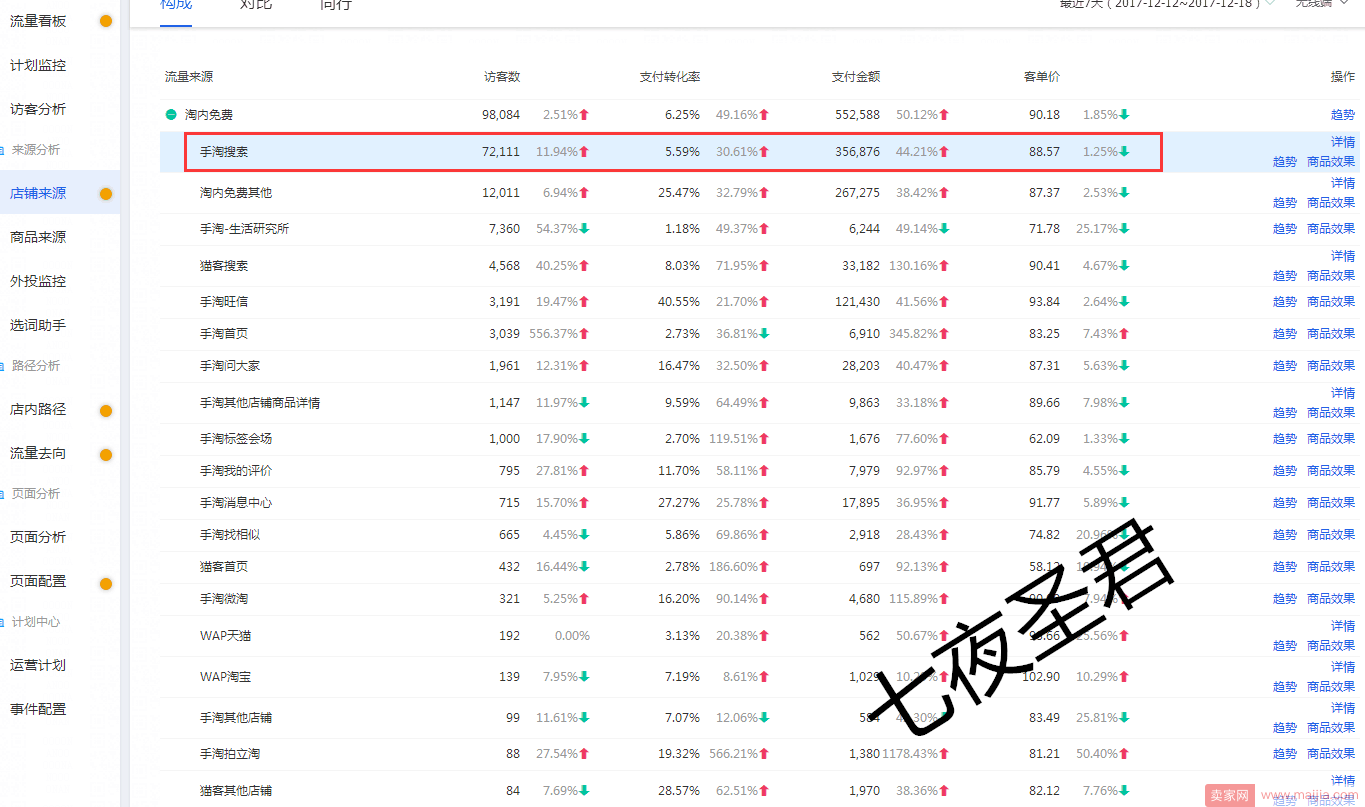Open 流量看板 in the sidebar
Viewport: 1365px width, 807px height.
(38, 21)
